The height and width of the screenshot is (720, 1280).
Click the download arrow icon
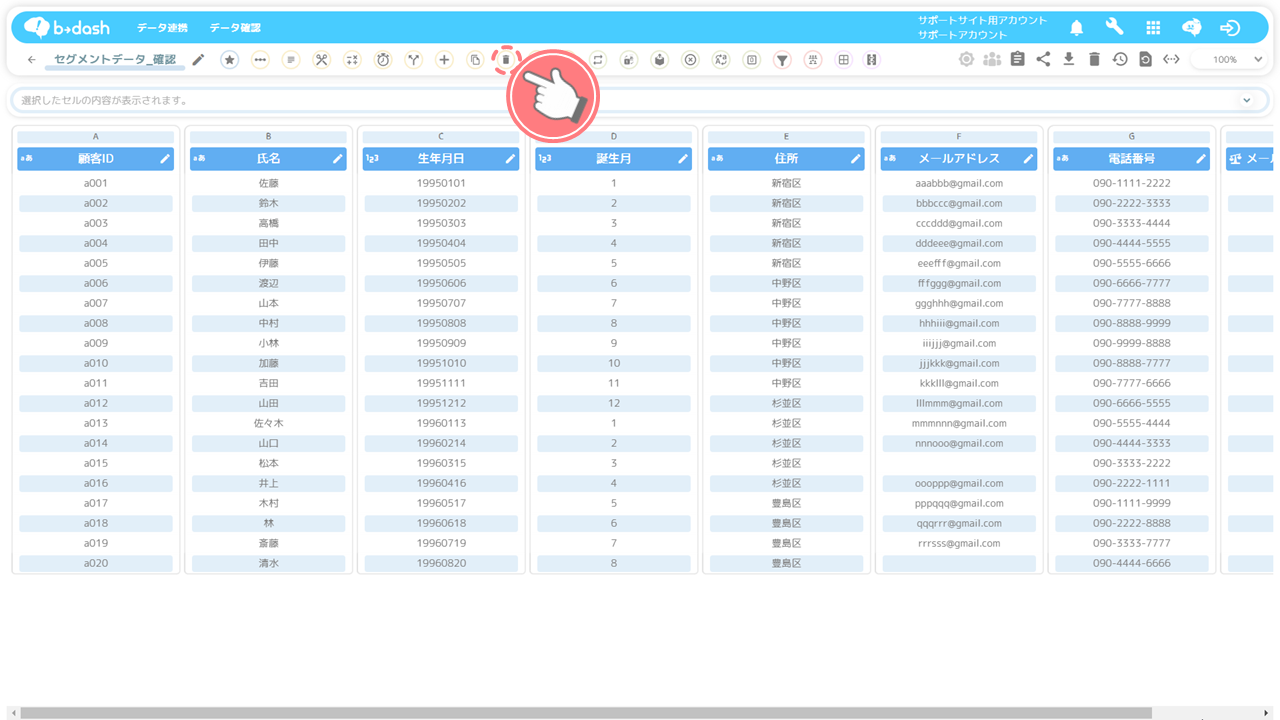click(1069, 59)
